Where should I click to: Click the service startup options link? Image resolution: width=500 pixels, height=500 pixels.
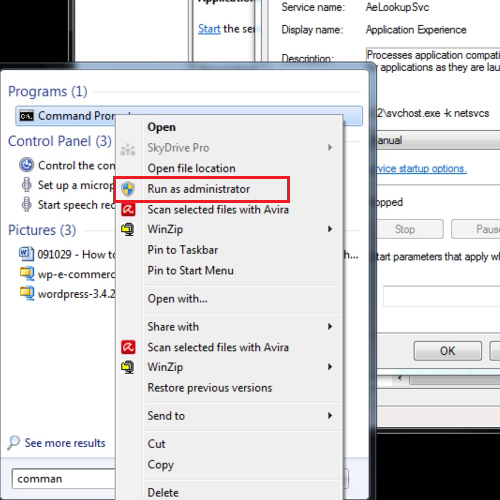pos(422,169)
